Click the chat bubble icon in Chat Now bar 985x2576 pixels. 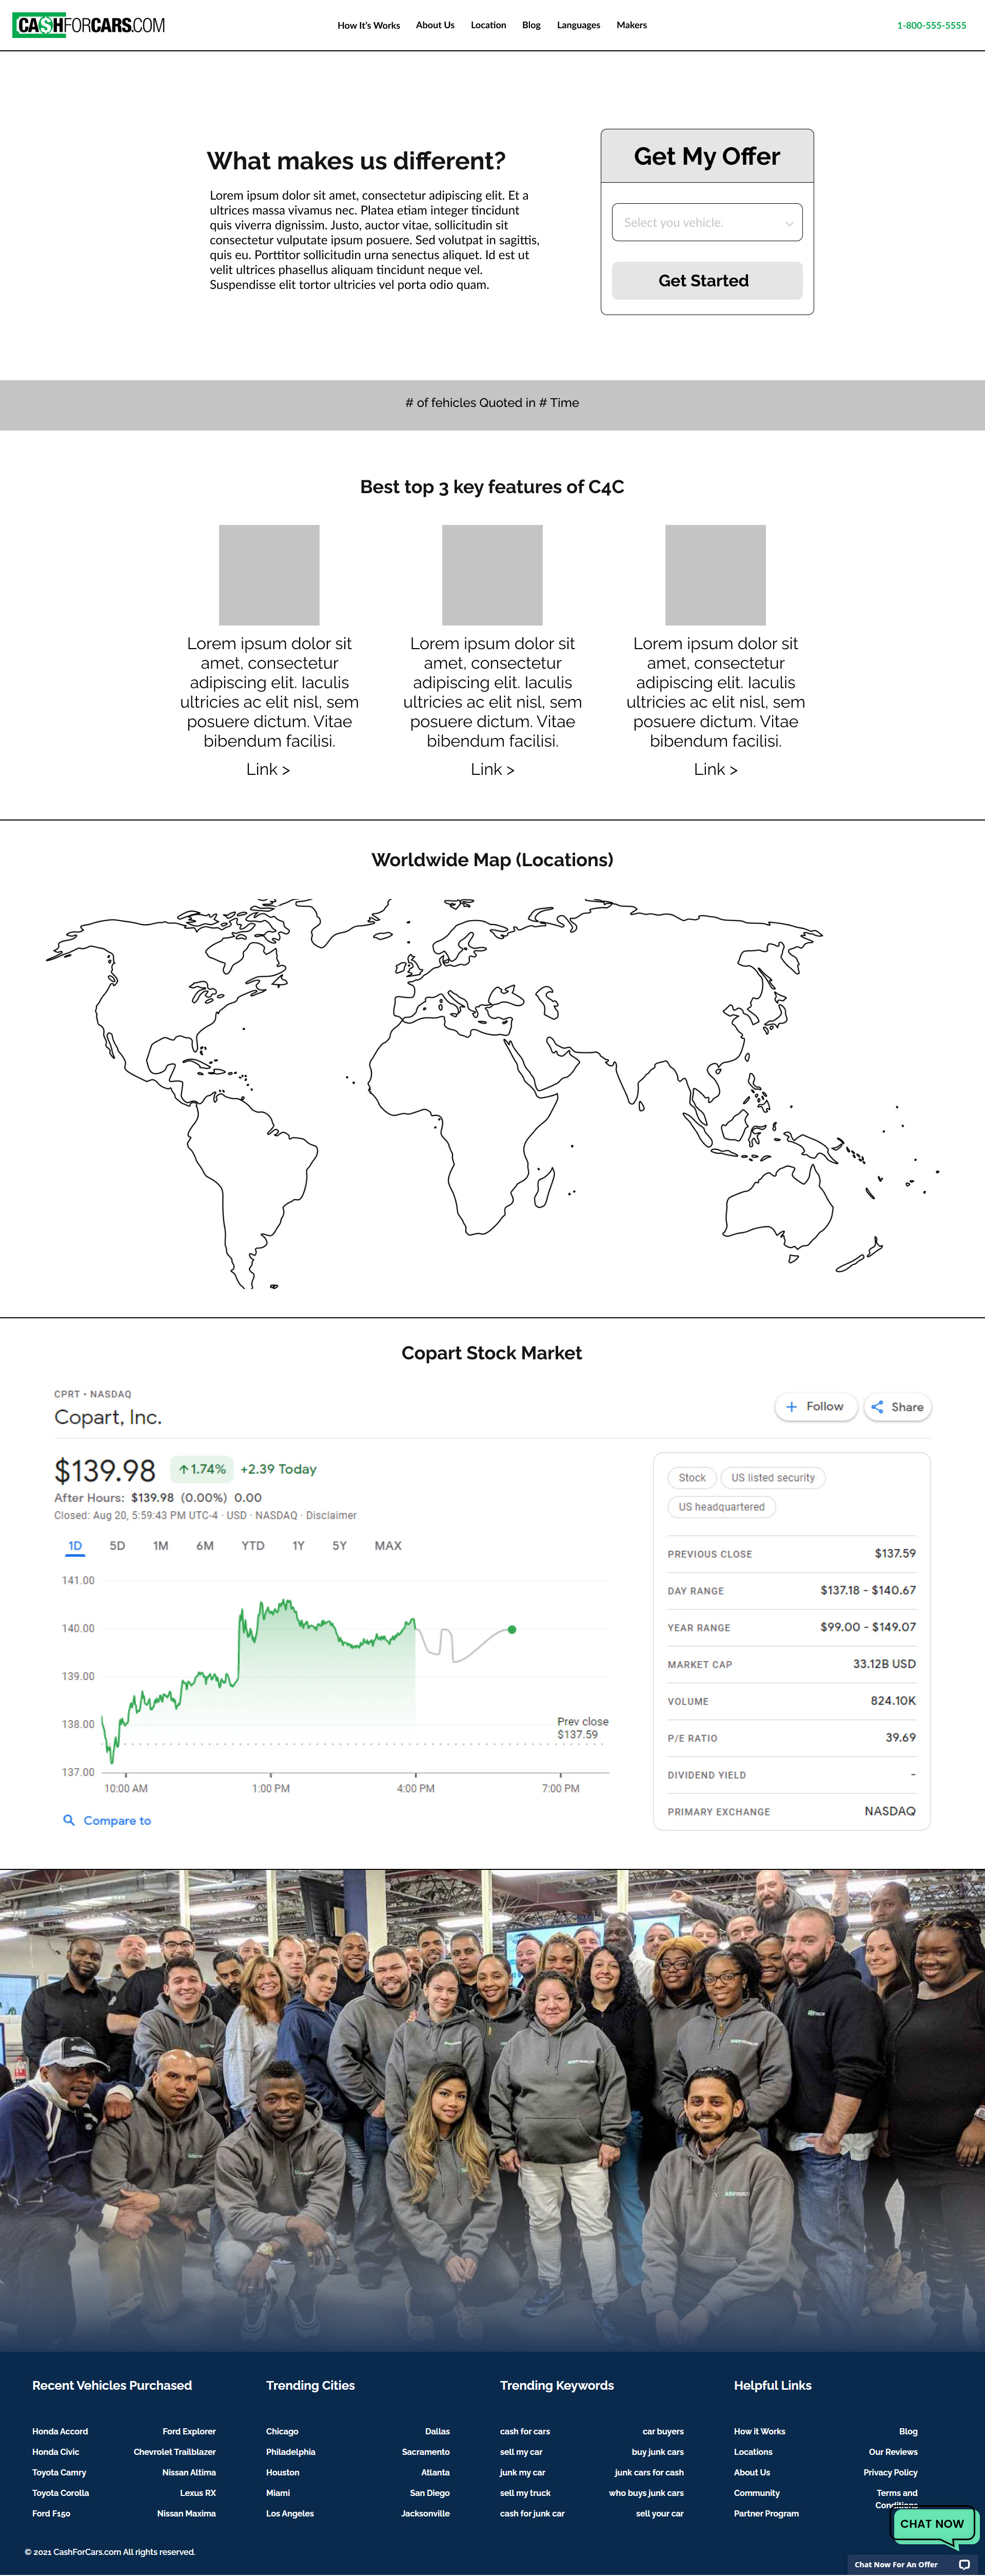[x=964, y=2564]
